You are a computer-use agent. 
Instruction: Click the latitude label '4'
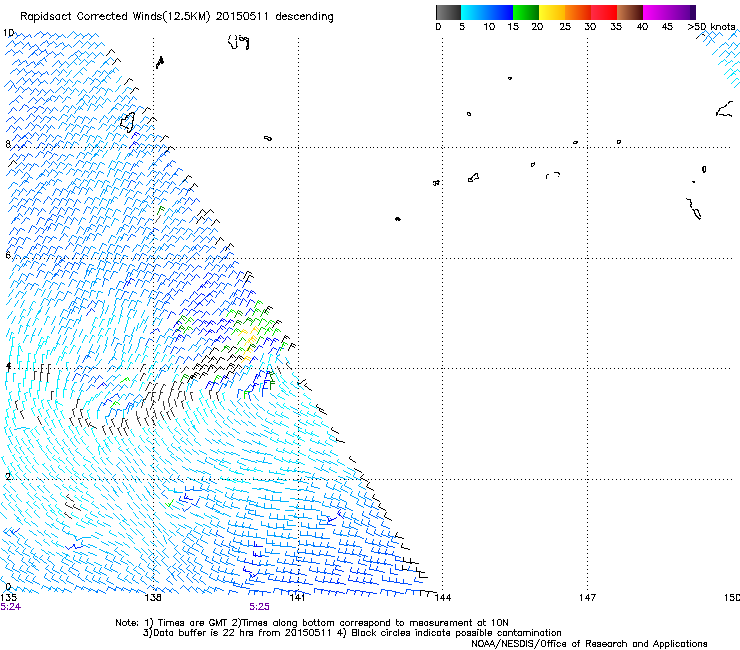tap(8, 366)
